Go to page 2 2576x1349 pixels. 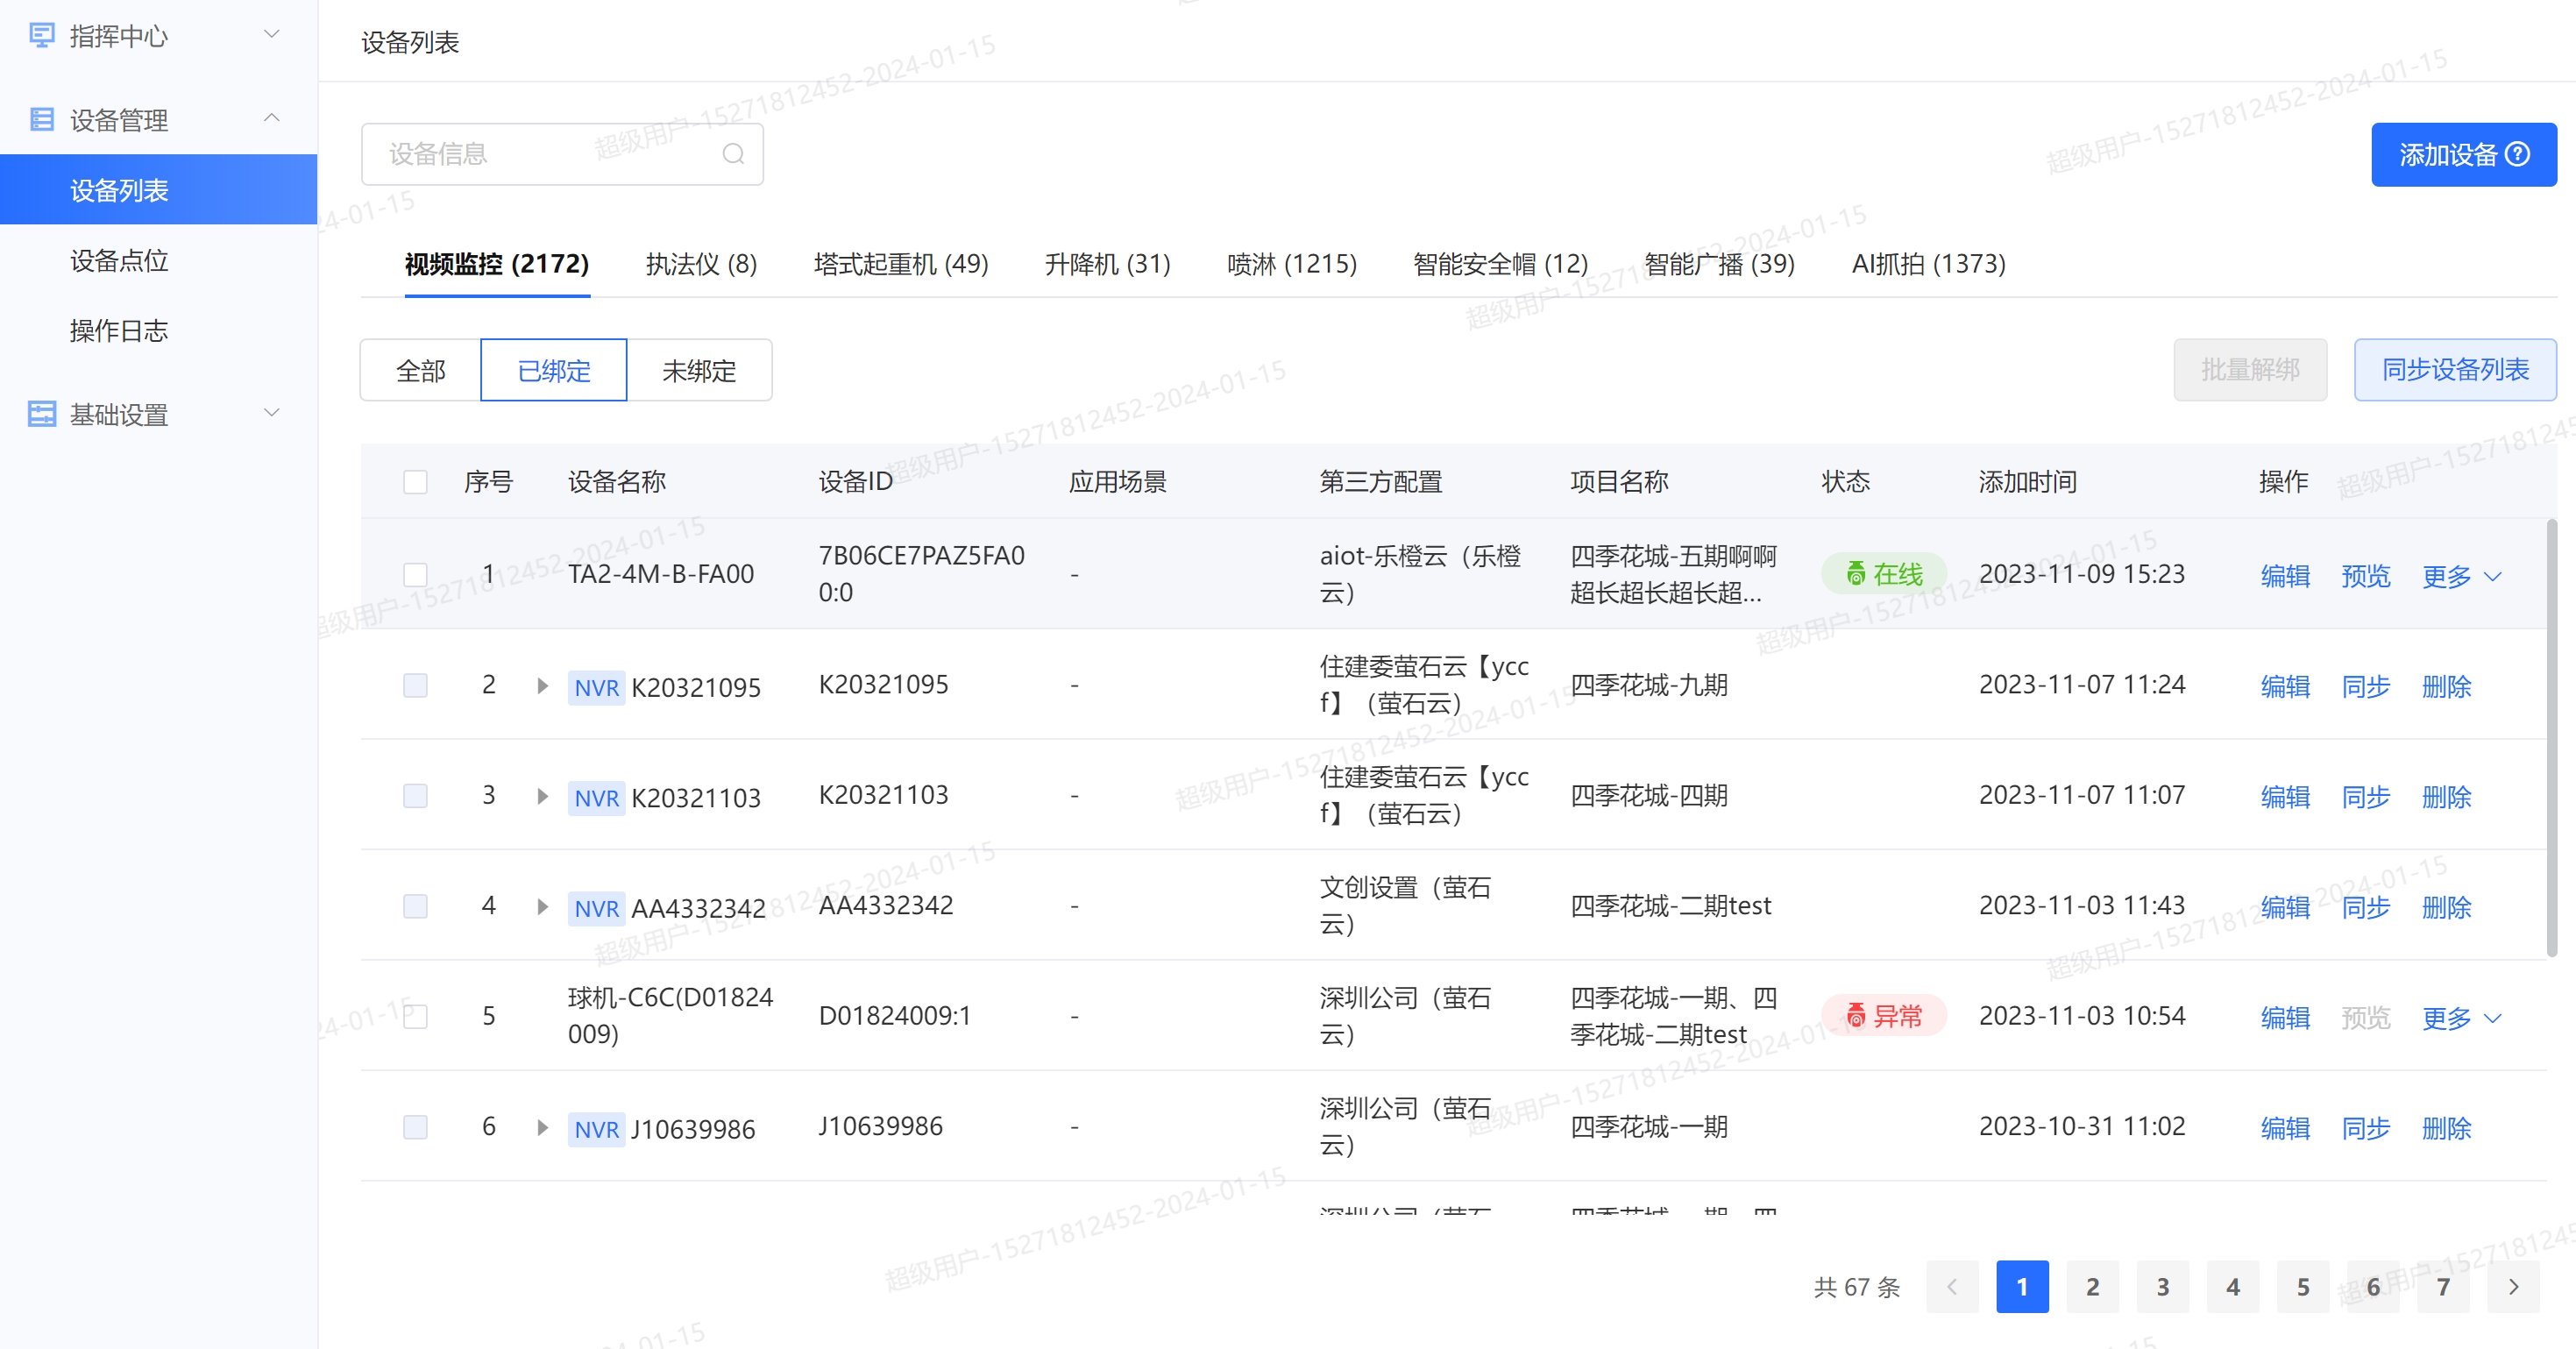point(2092,1287)
